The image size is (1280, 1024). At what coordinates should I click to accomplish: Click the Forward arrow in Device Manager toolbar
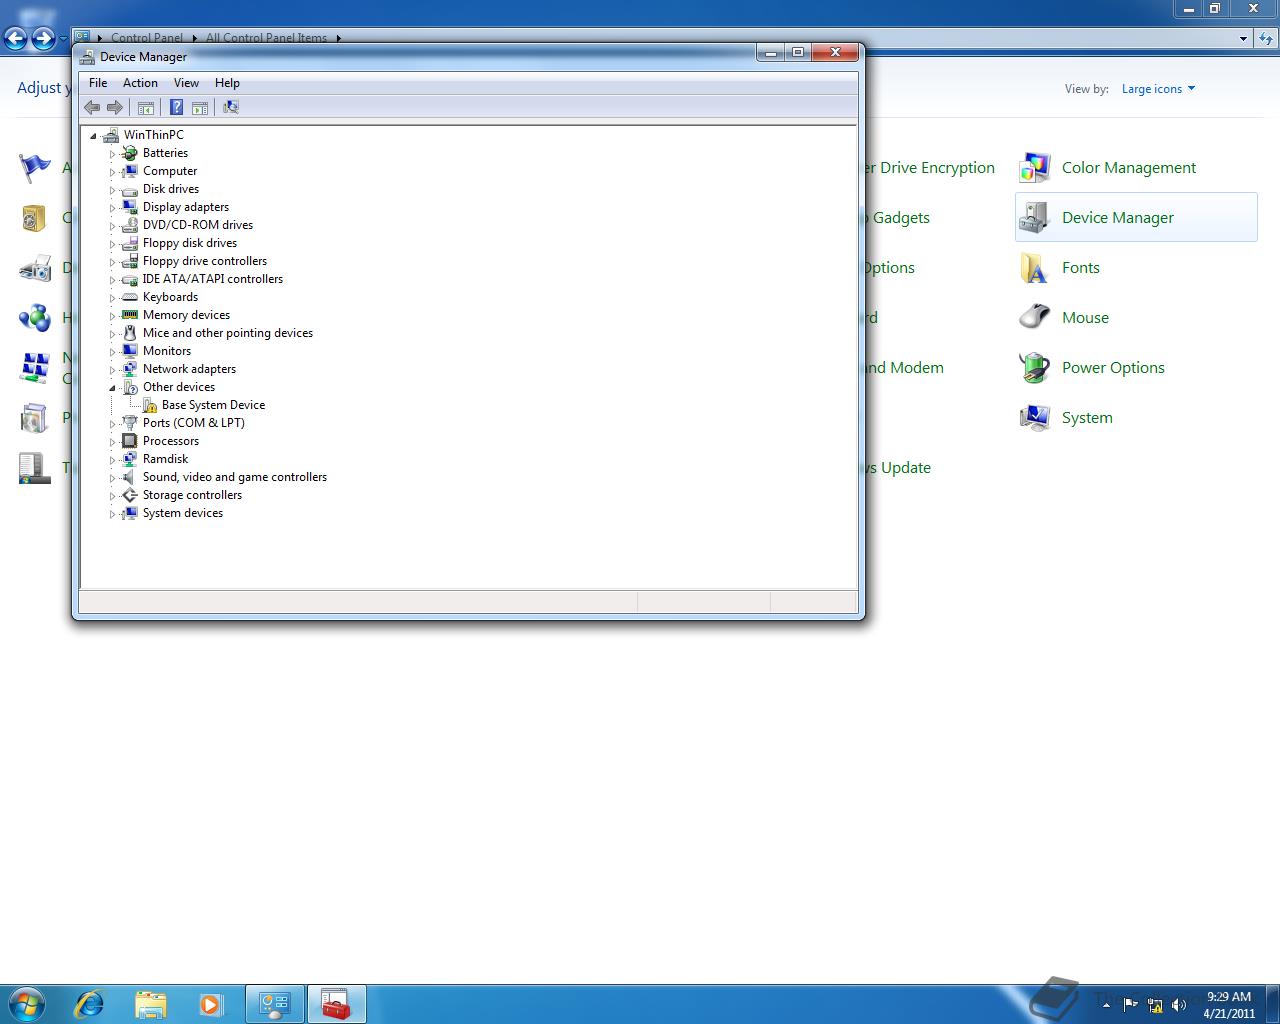[x=115, y=107]
